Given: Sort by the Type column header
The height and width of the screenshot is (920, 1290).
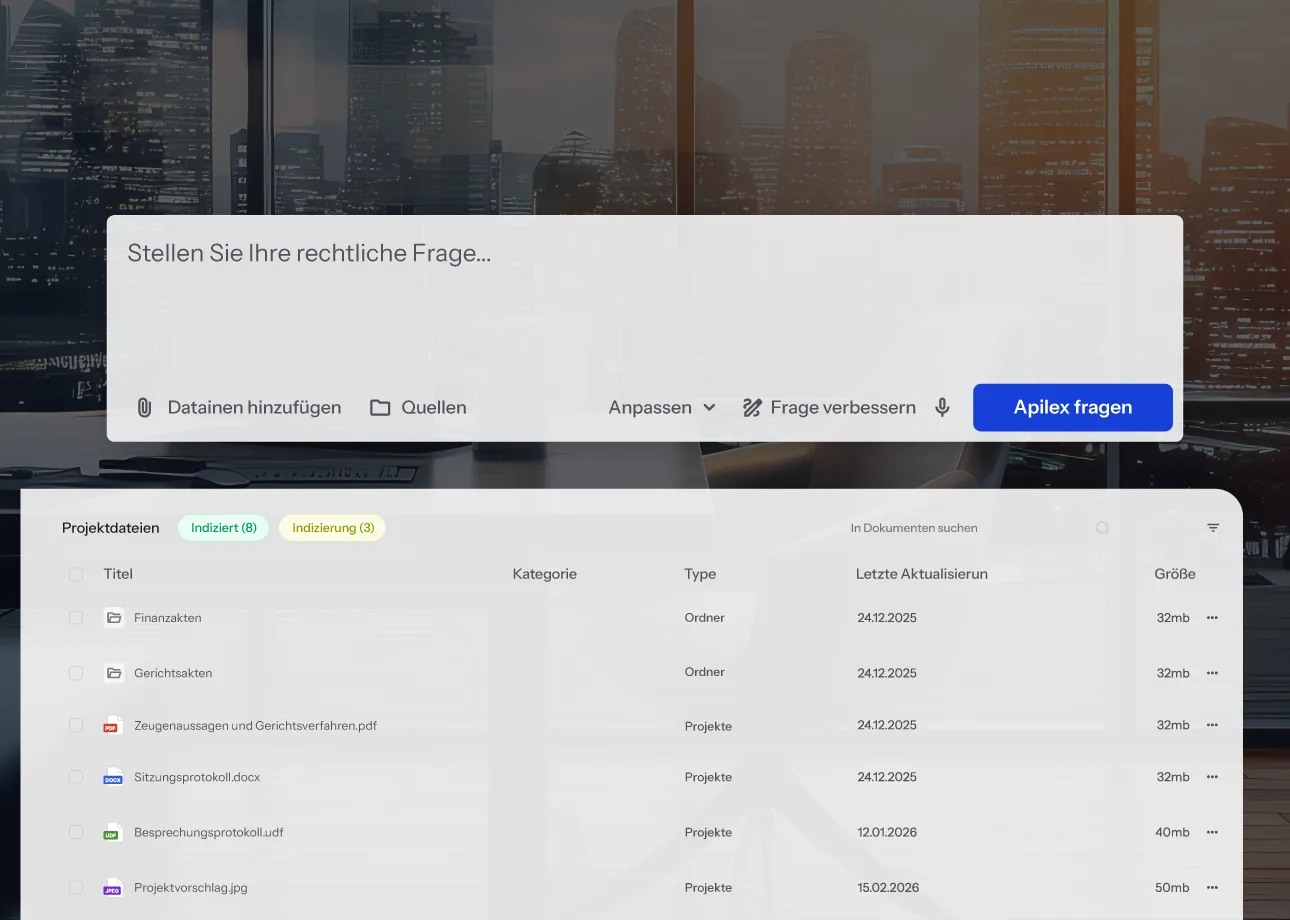Looking at the screenshot, I should click(700, 574).
